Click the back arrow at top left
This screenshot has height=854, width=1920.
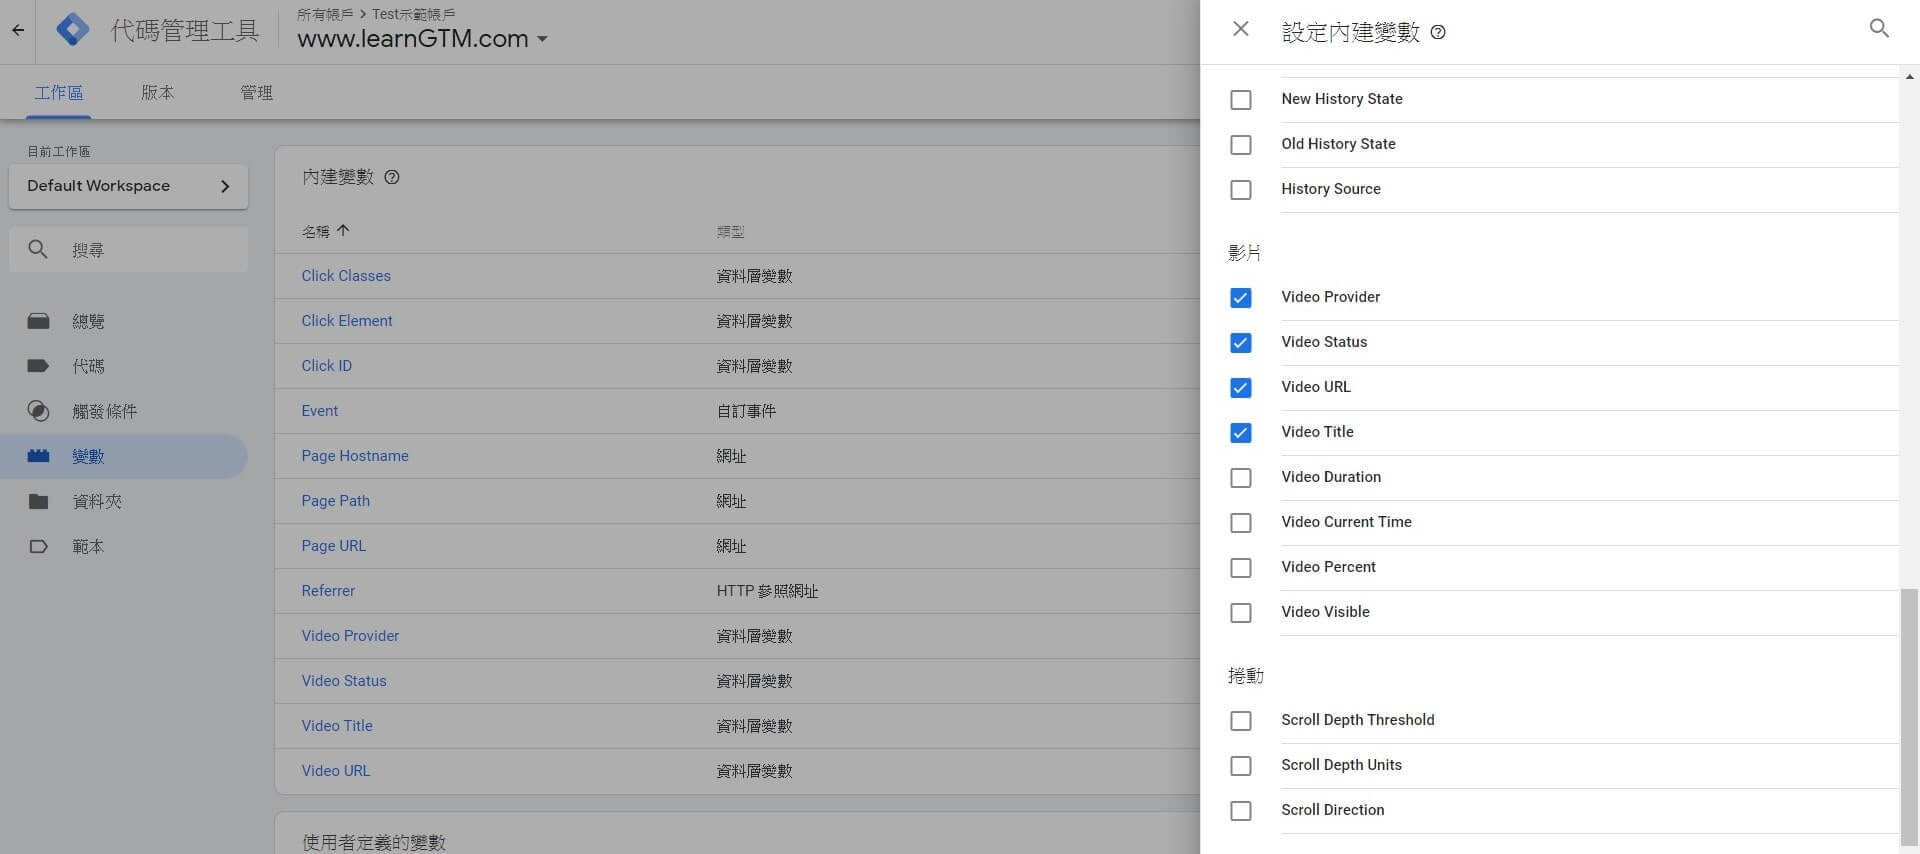point(18,30)
